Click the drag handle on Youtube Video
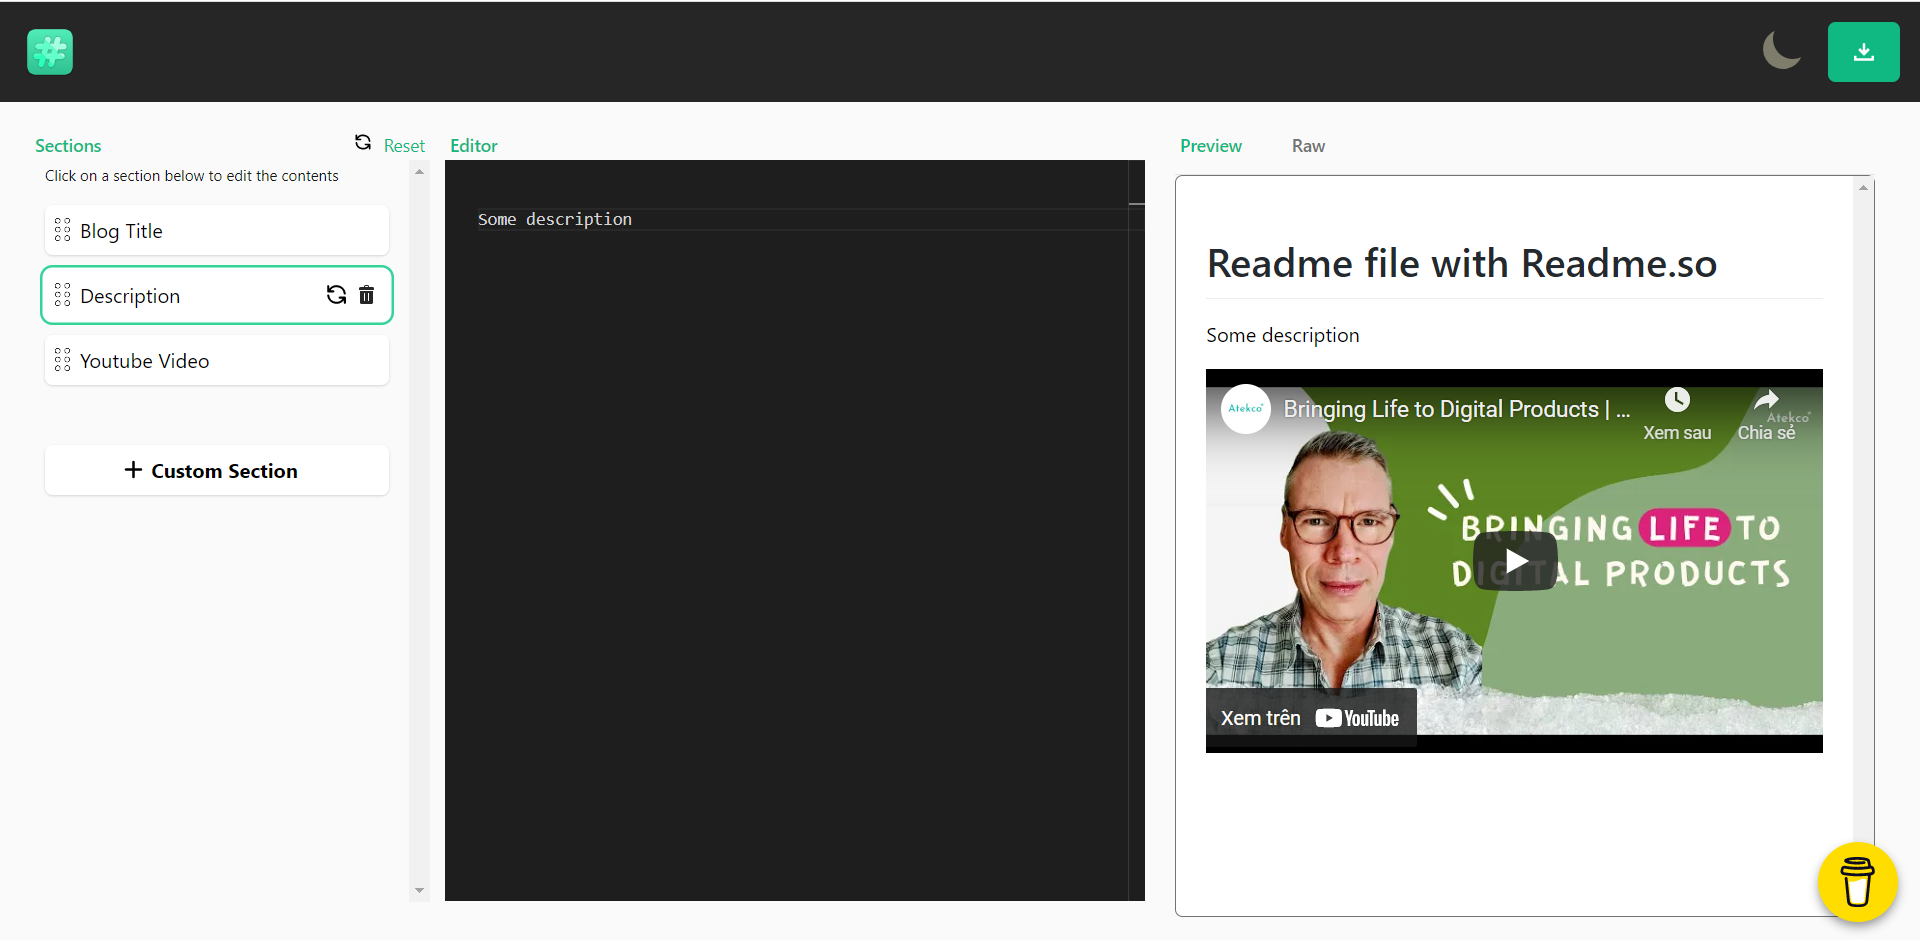This screenshot has width=1920, height=940. [x=62, y=361]
